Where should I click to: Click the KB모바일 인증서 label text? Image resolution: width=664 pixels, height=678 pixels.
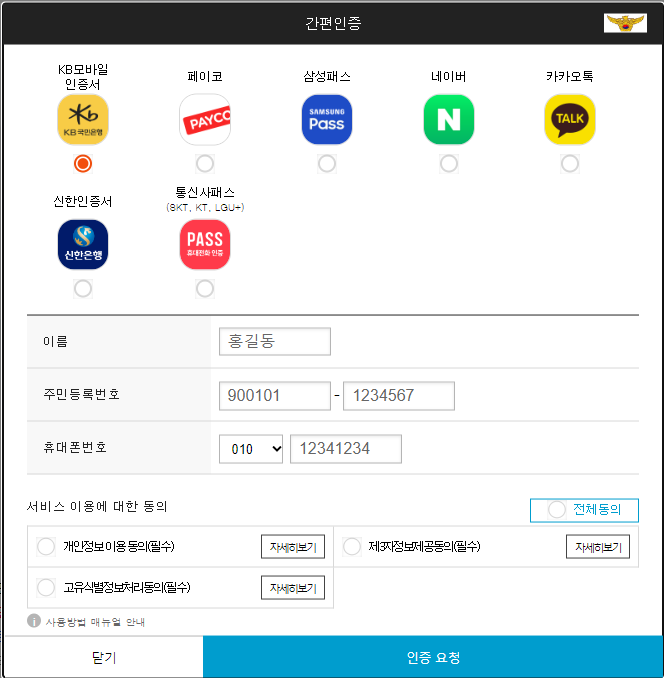(x=83, y=77)
